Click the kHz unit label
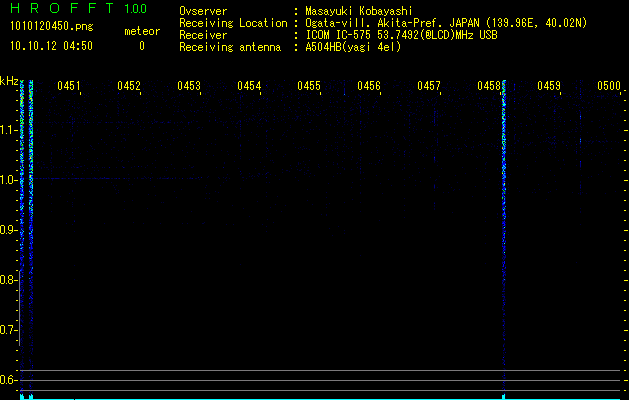Screen dimensions: 629x400 9,81
